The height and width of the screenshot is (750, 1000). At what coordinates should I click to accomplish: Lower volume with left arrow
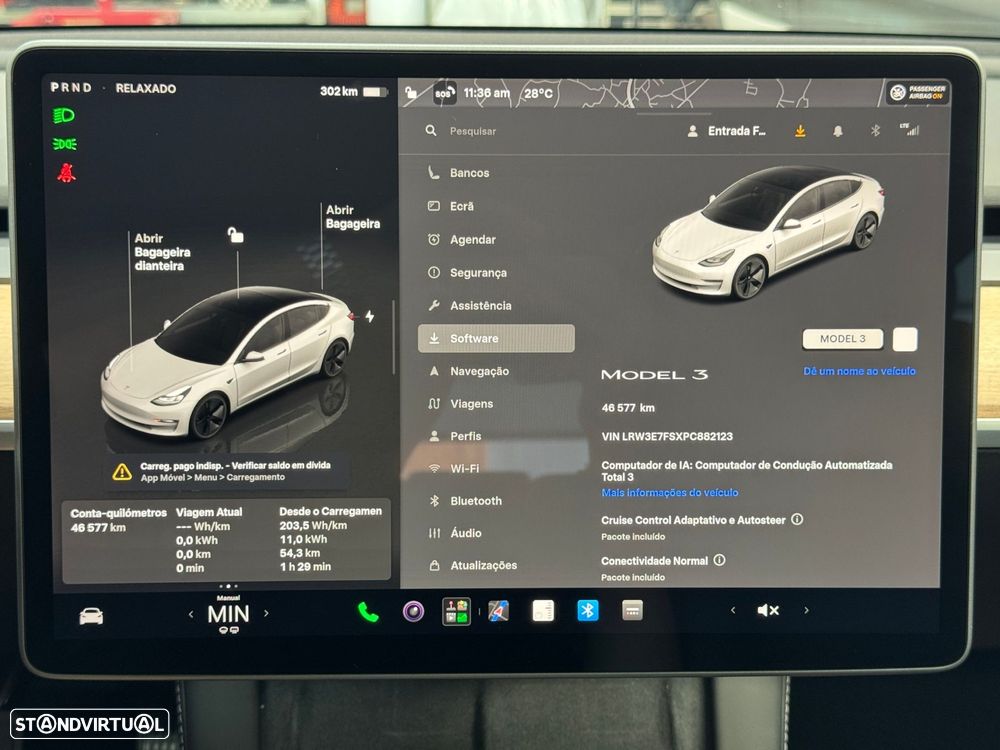(x=733, y=610)
